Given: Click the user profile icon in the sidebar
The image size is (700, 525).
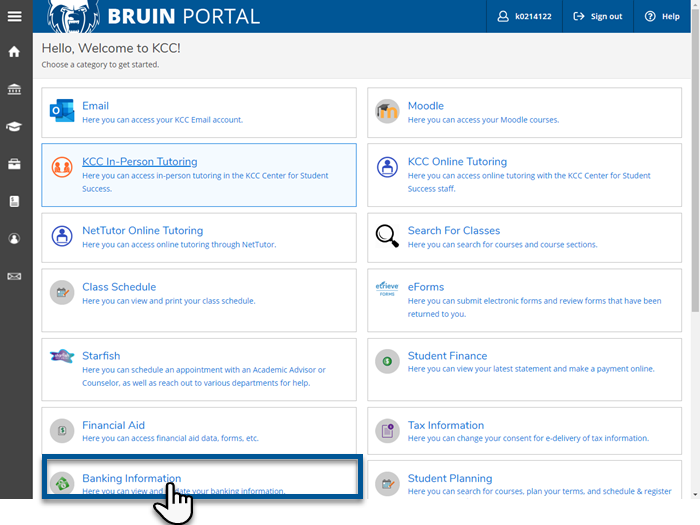Looking at the screenshot, I should click(14, 239).
